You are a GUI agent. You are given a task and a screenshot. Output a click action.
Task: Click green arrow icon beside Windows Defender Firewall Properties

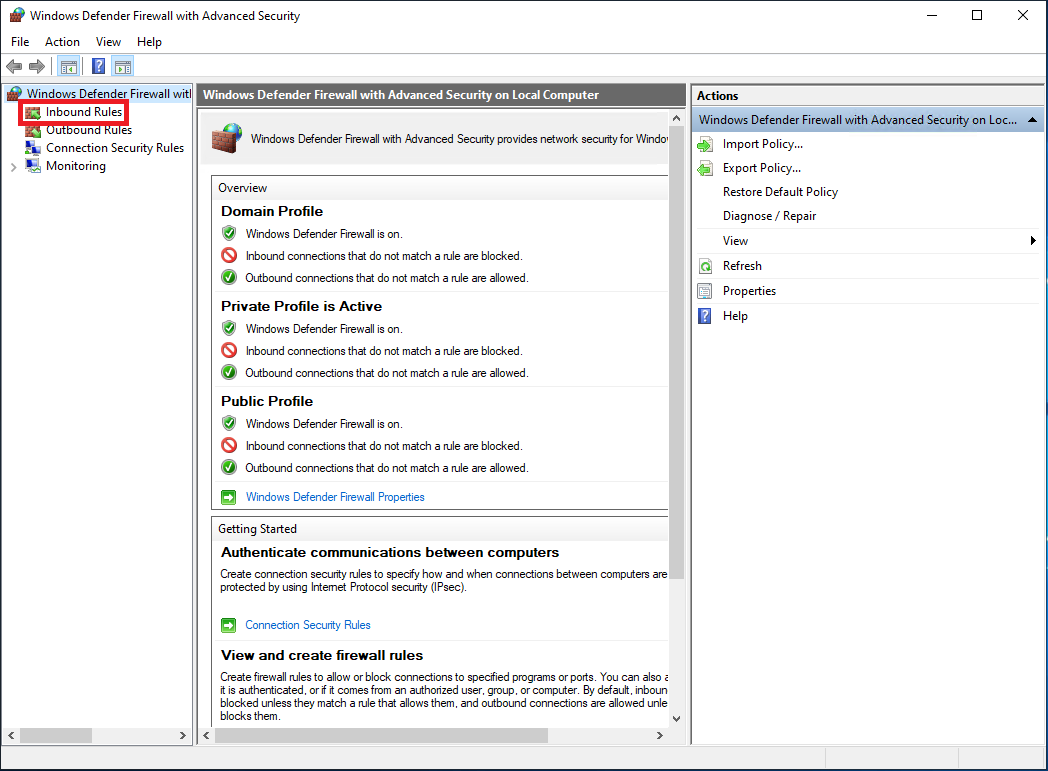229,497
